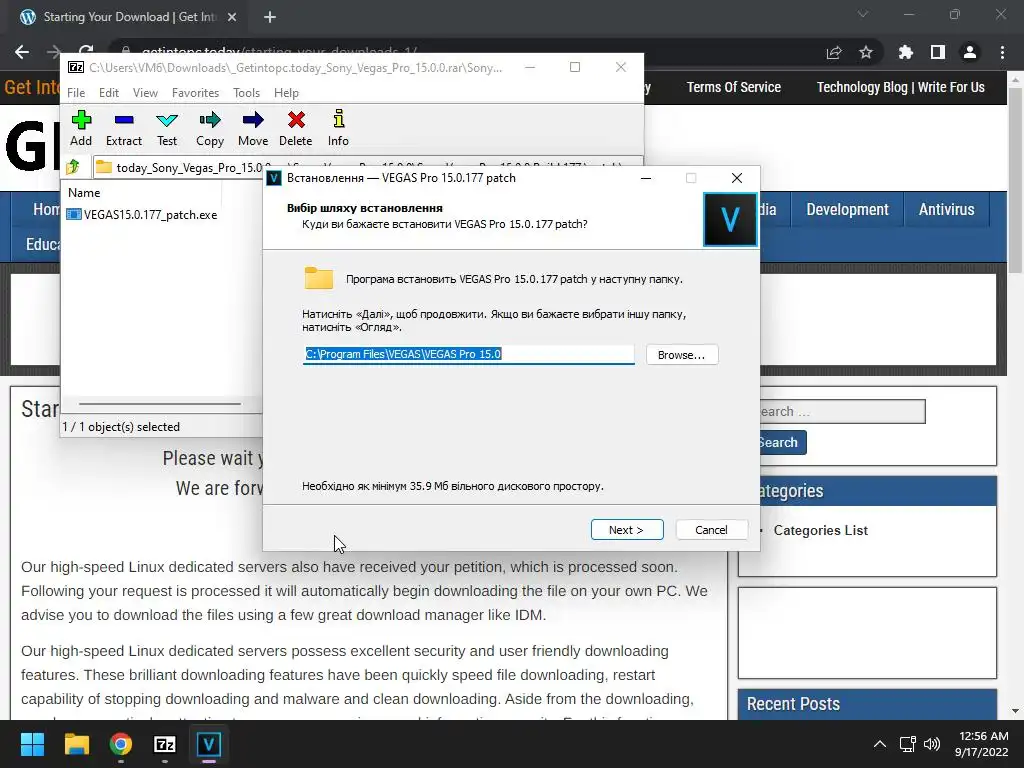The height and width of the screenshot is (768, 1024).
Task: Open a new Chrome tab
Action: pos(270,17)
